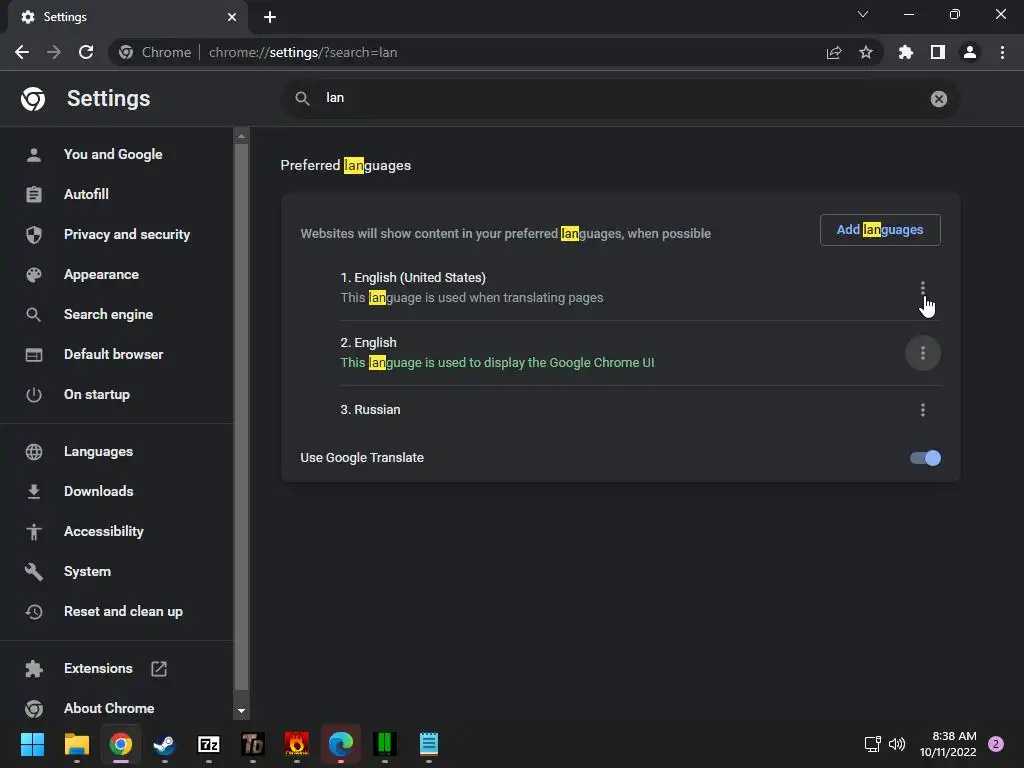Turn off Use Google Translate toggle

pos(925,458)
